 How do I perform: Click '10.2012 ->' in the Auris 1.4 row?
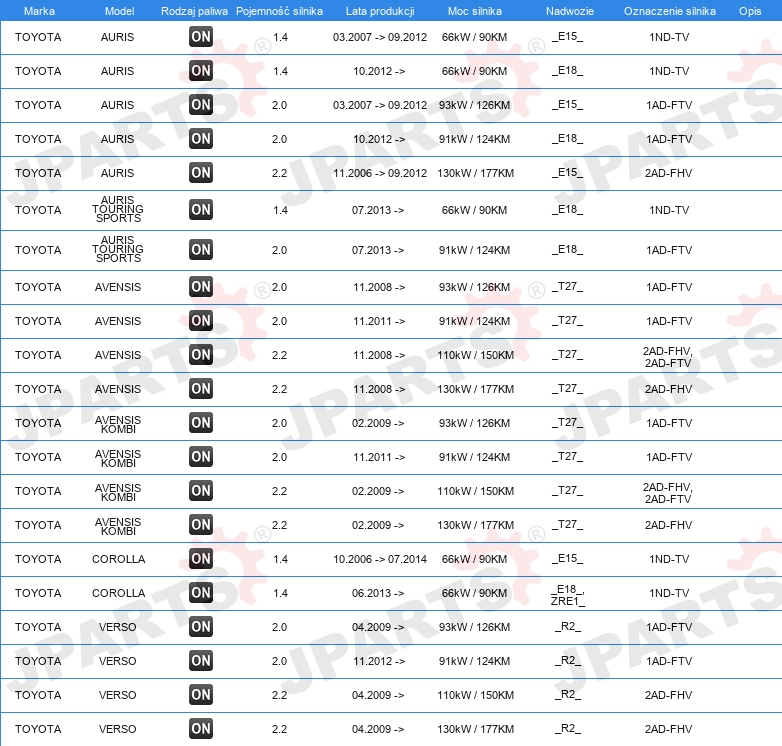[x=379, y=71]
